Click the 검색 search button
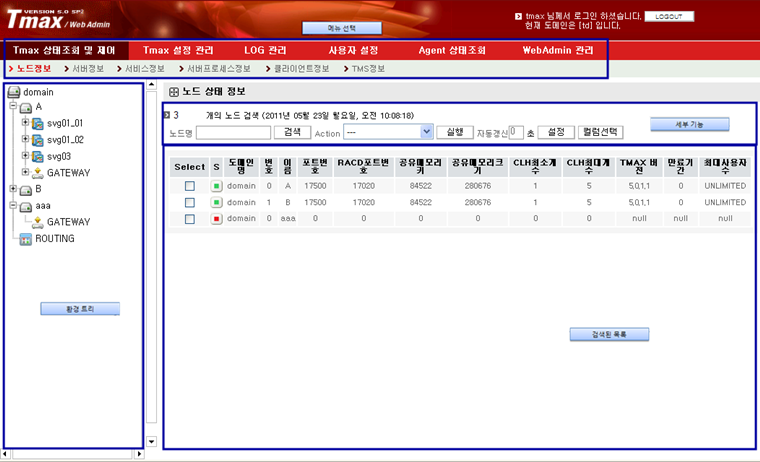 point(292,132)
